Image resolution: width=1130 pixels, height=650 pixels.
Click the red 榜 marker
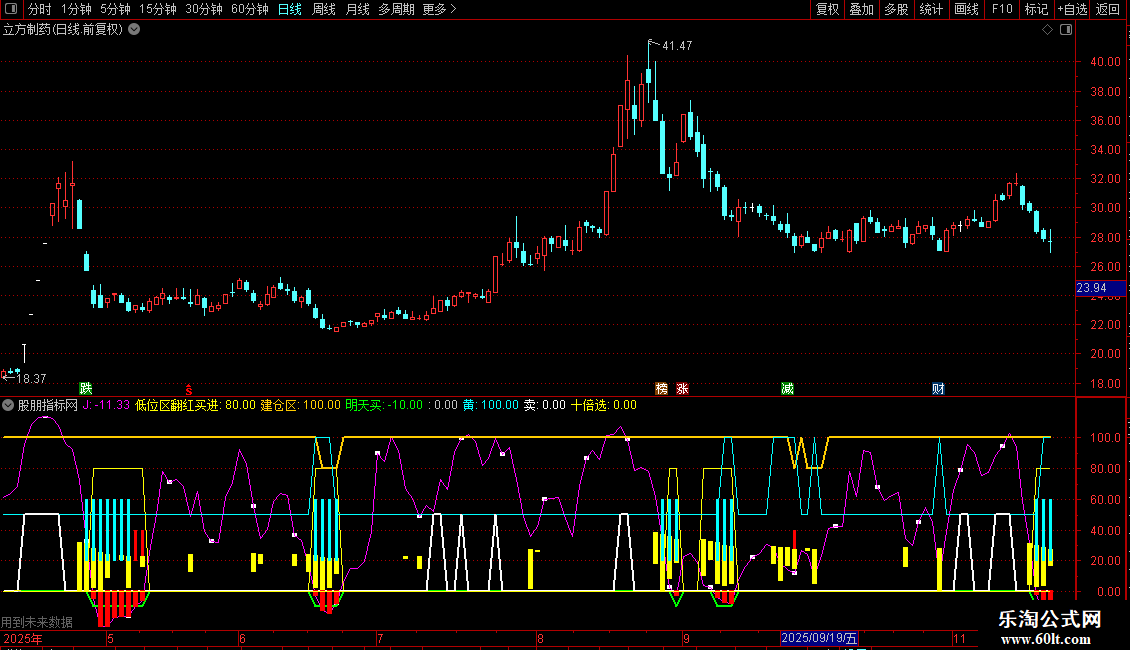click(662, 388)
